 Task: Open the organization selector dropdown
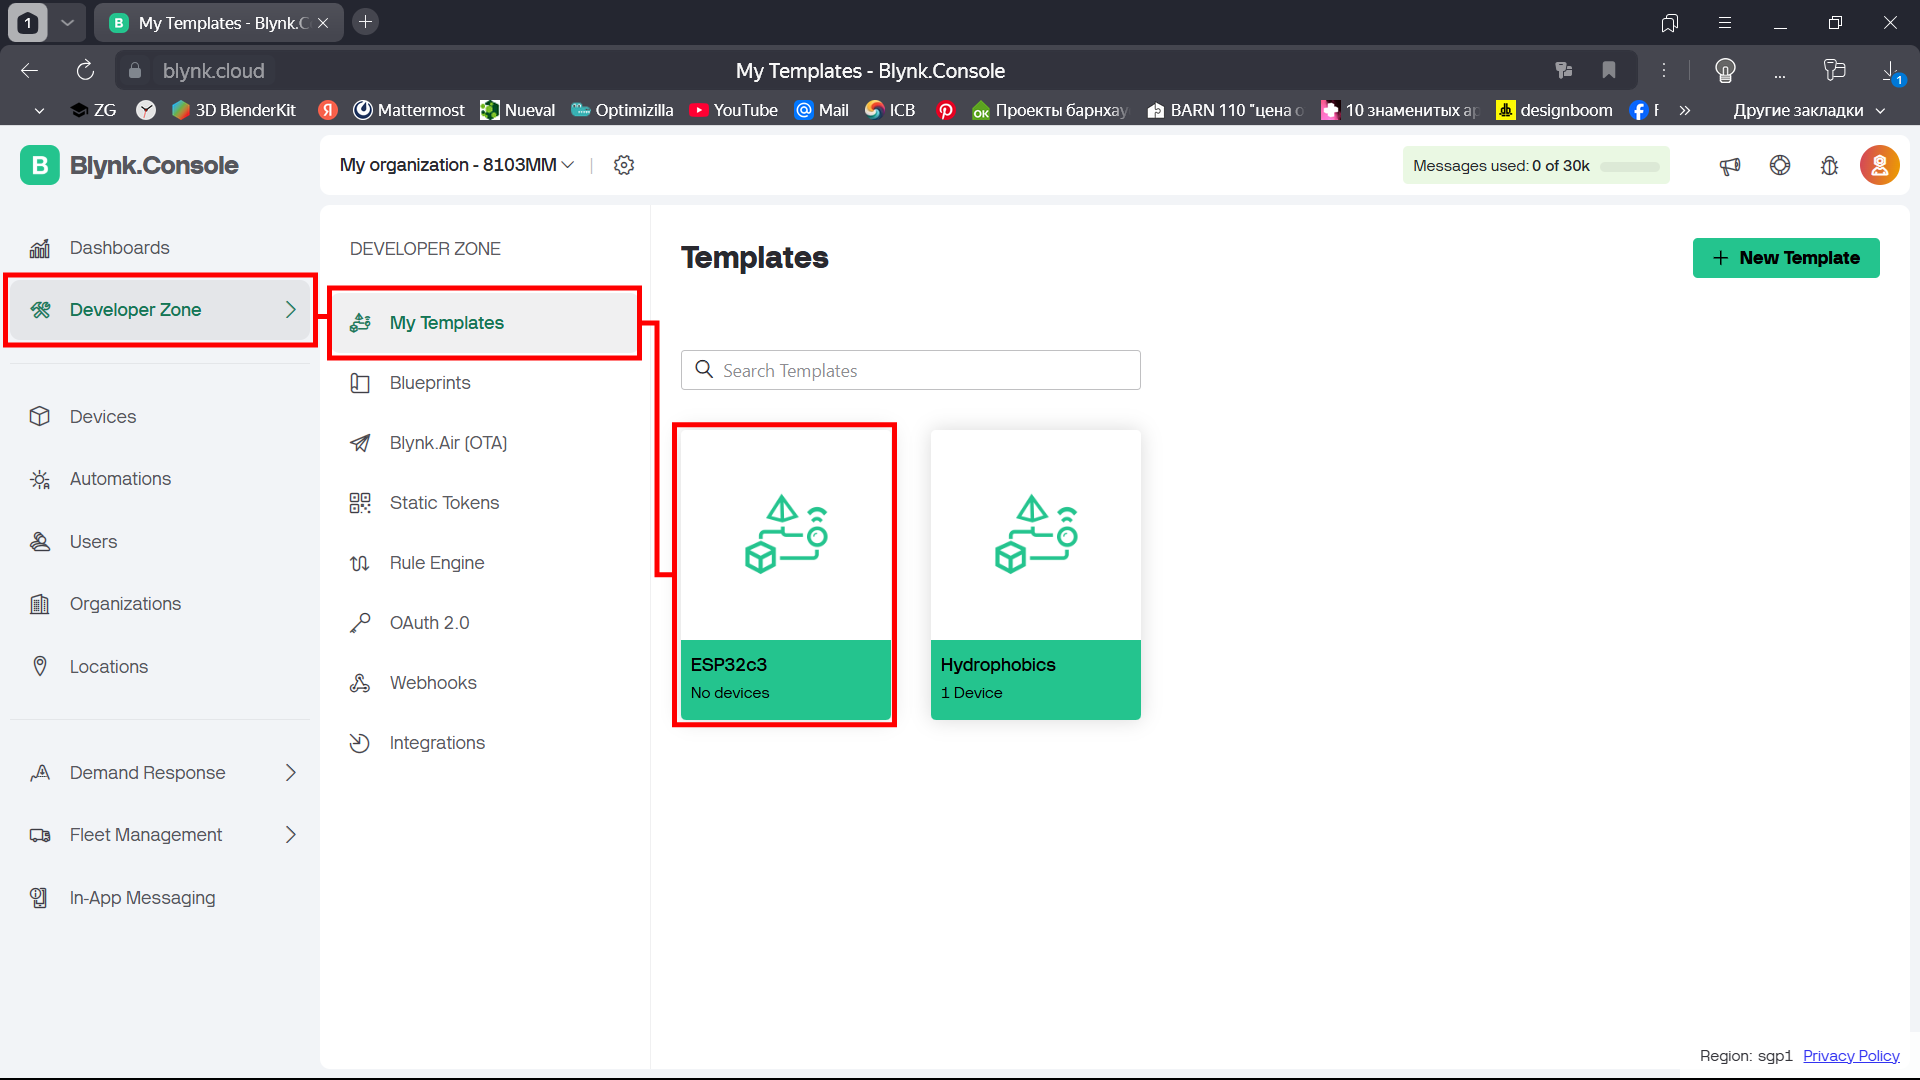tap(457, 165)
